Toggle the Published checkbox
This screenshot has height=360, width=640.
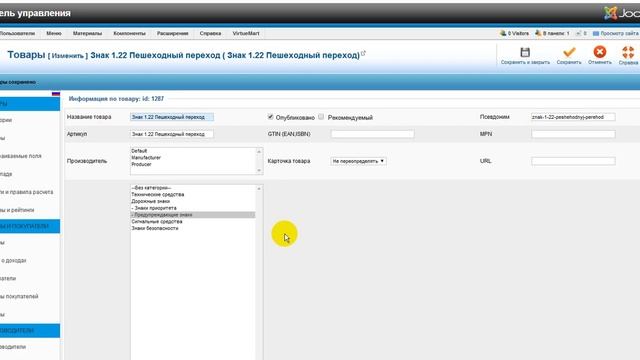click(270, 117)
